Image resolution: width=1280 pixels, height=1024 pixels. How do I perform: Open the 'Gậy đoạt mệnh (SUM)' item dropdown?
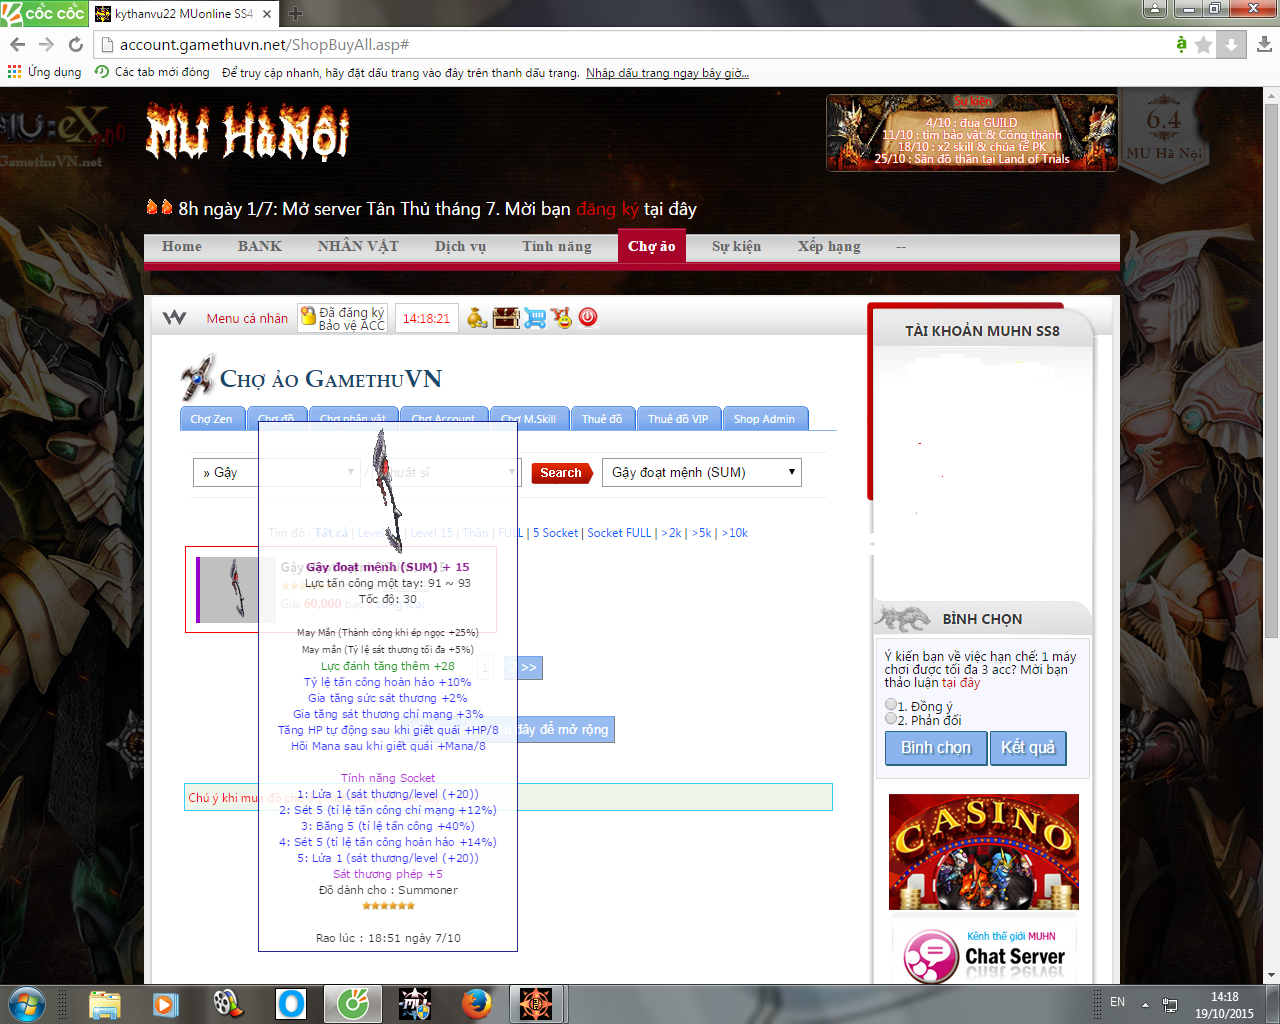[702, 472]
